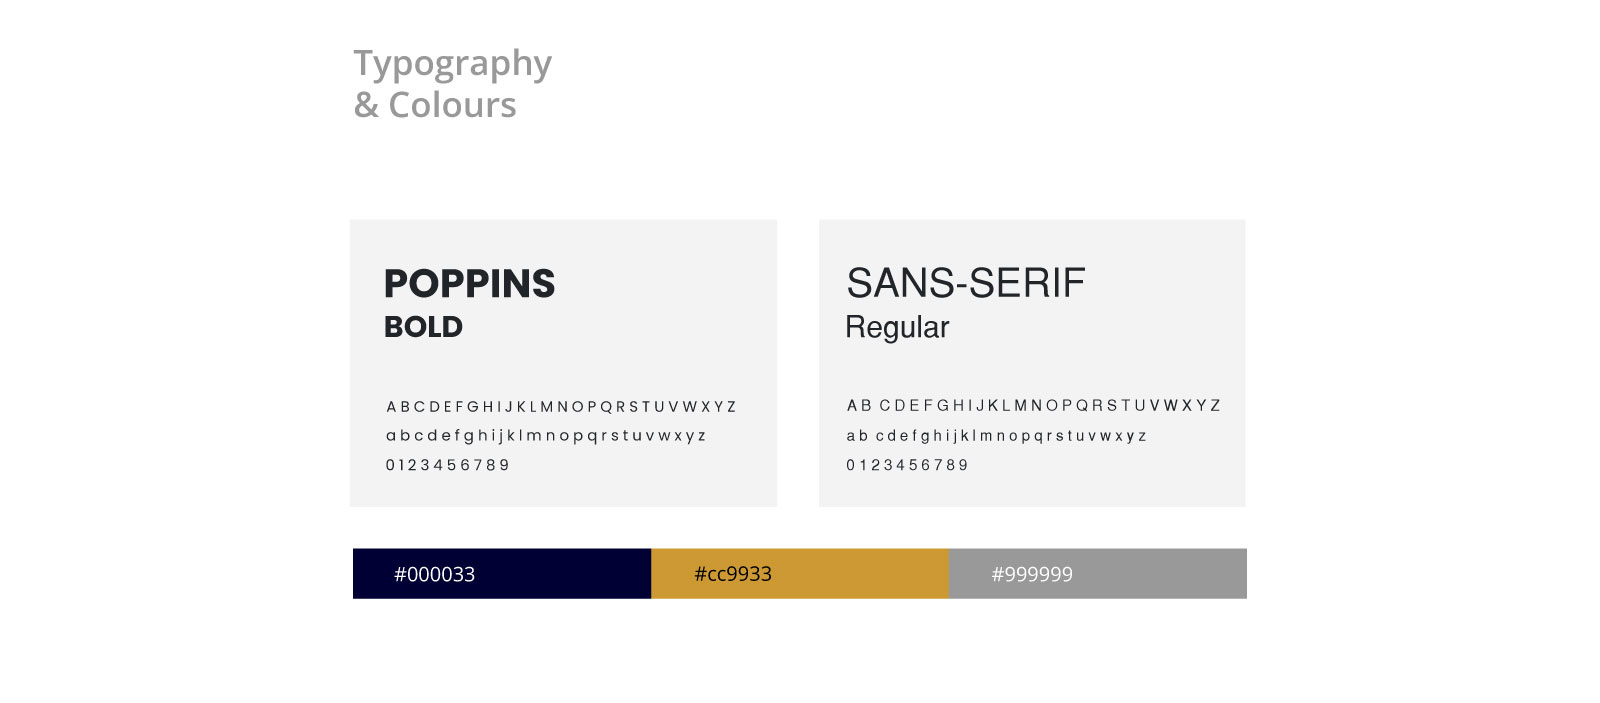Click the SANS-SERIF font title
Image resolution: width=1600 pixels, height=703 pixels.
pyautogui.click(x=965, y=283)
